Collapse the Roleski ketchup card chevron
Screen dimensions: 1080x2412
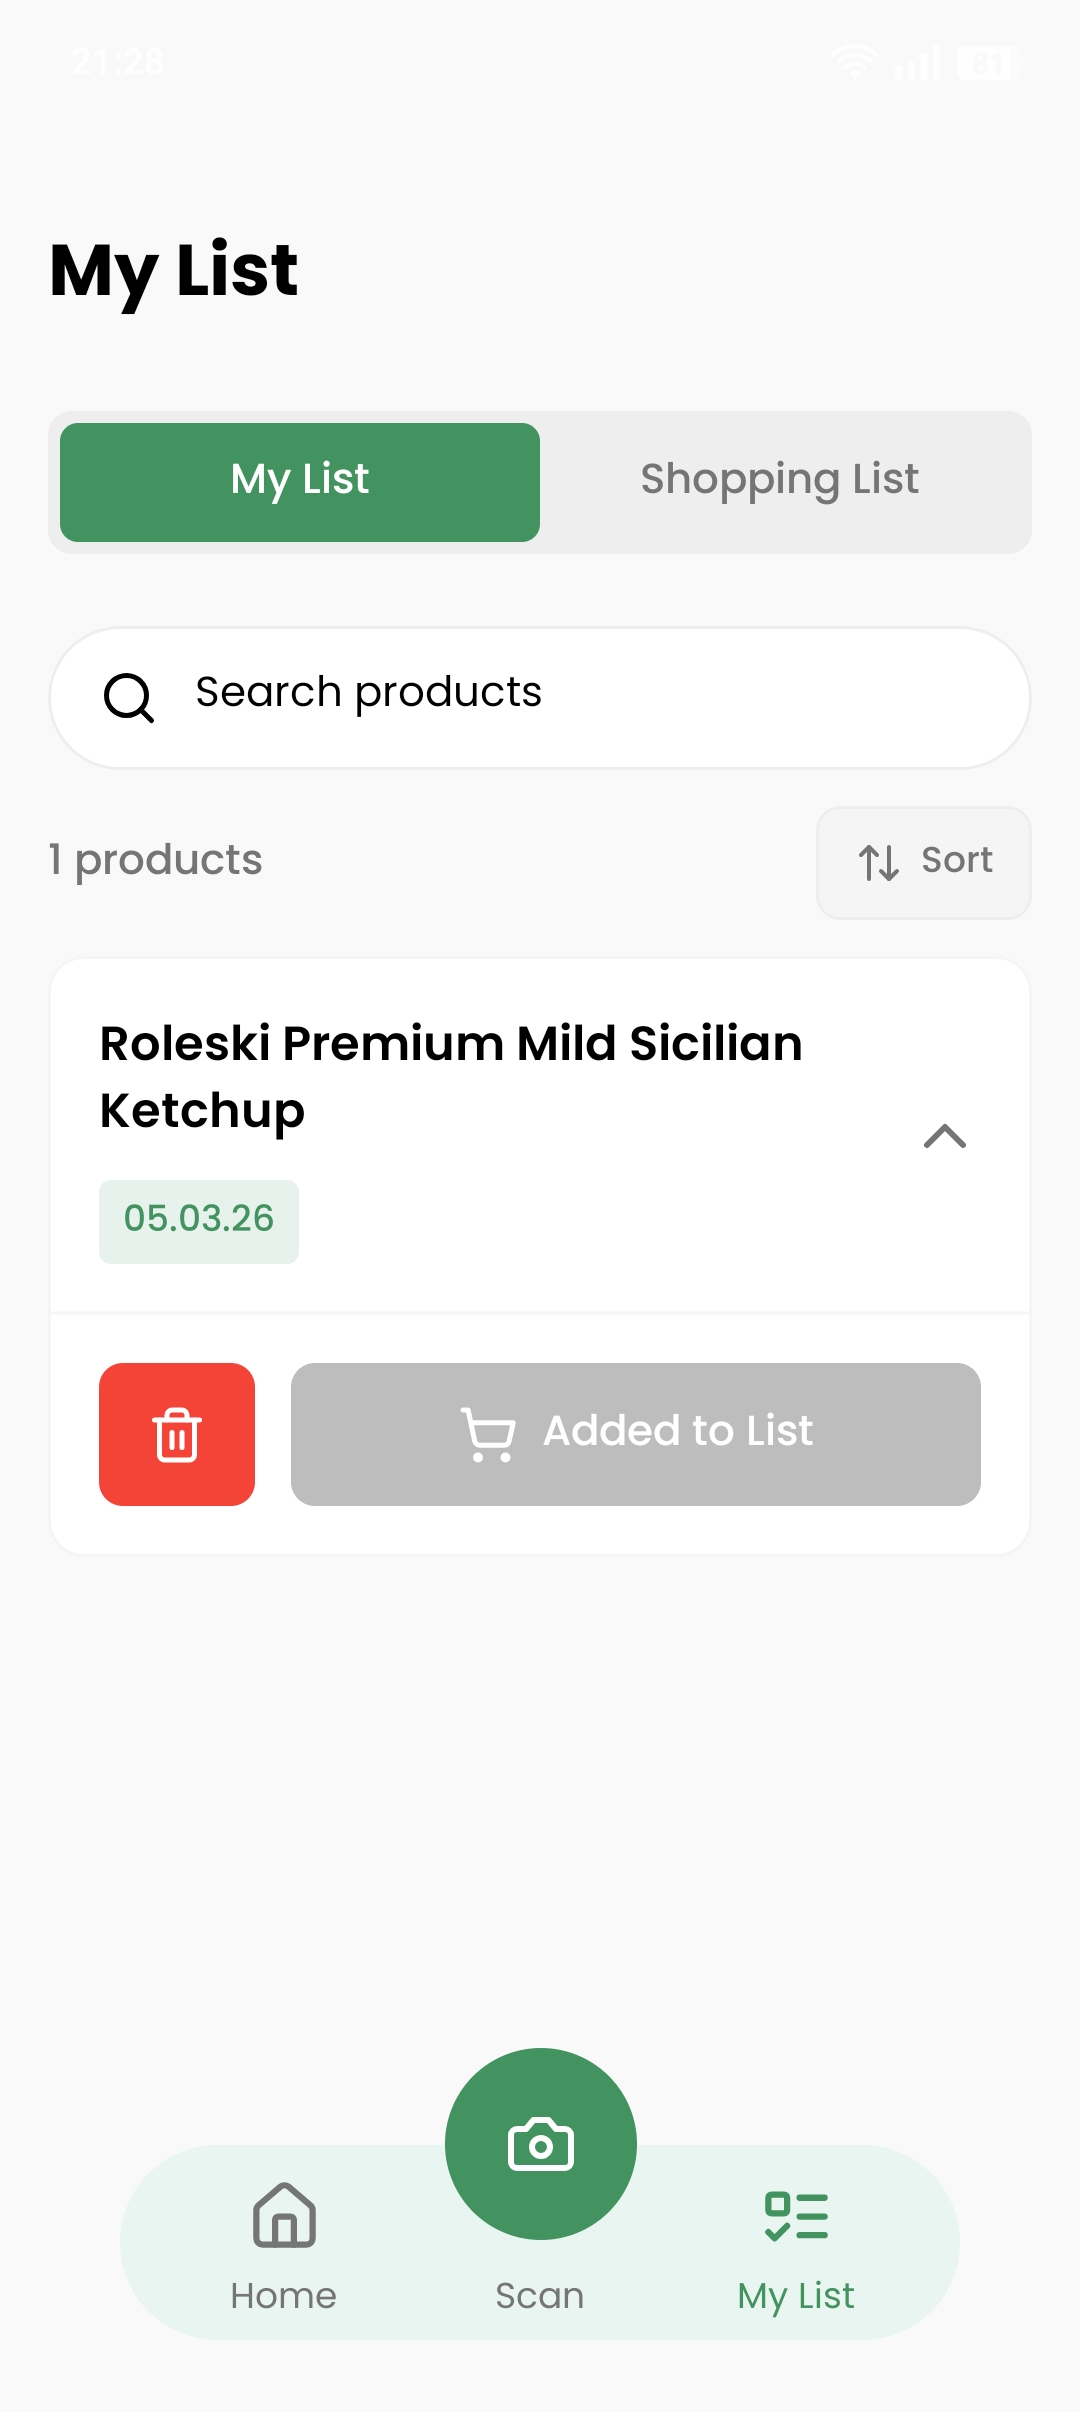pyautogui.click(x=945, y=1136)
